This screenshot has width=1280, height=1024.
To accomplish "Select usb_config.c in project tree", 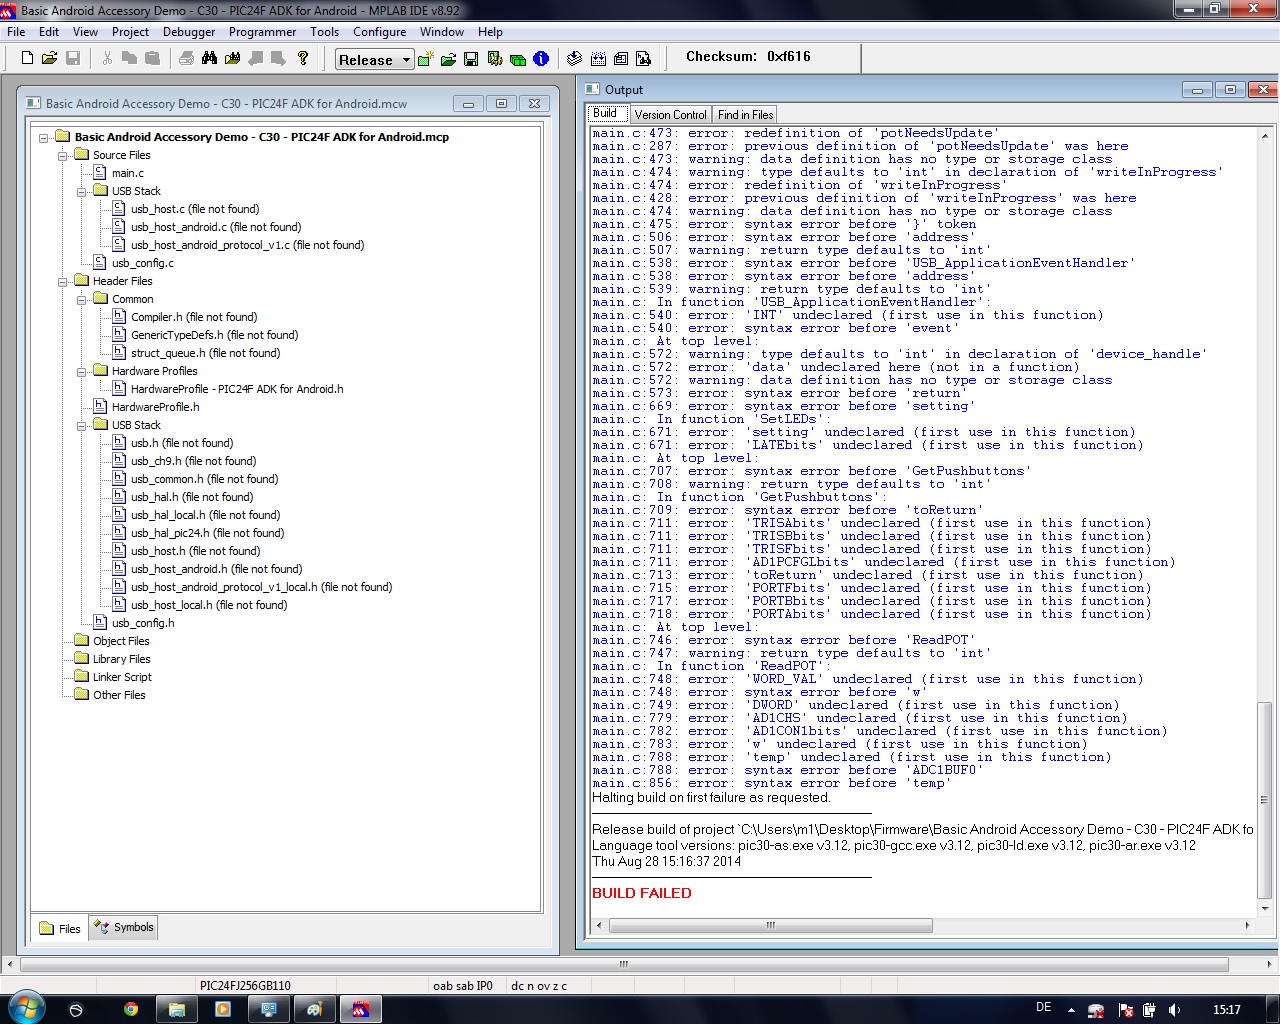I will [143, 263].
